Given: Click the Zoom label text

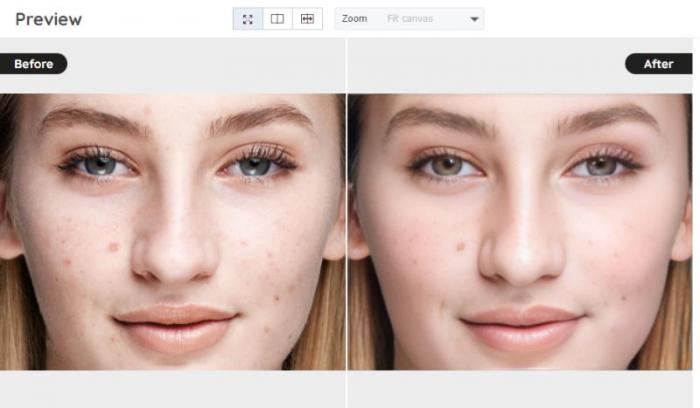Looking at the screenshot, I should 354,19.
